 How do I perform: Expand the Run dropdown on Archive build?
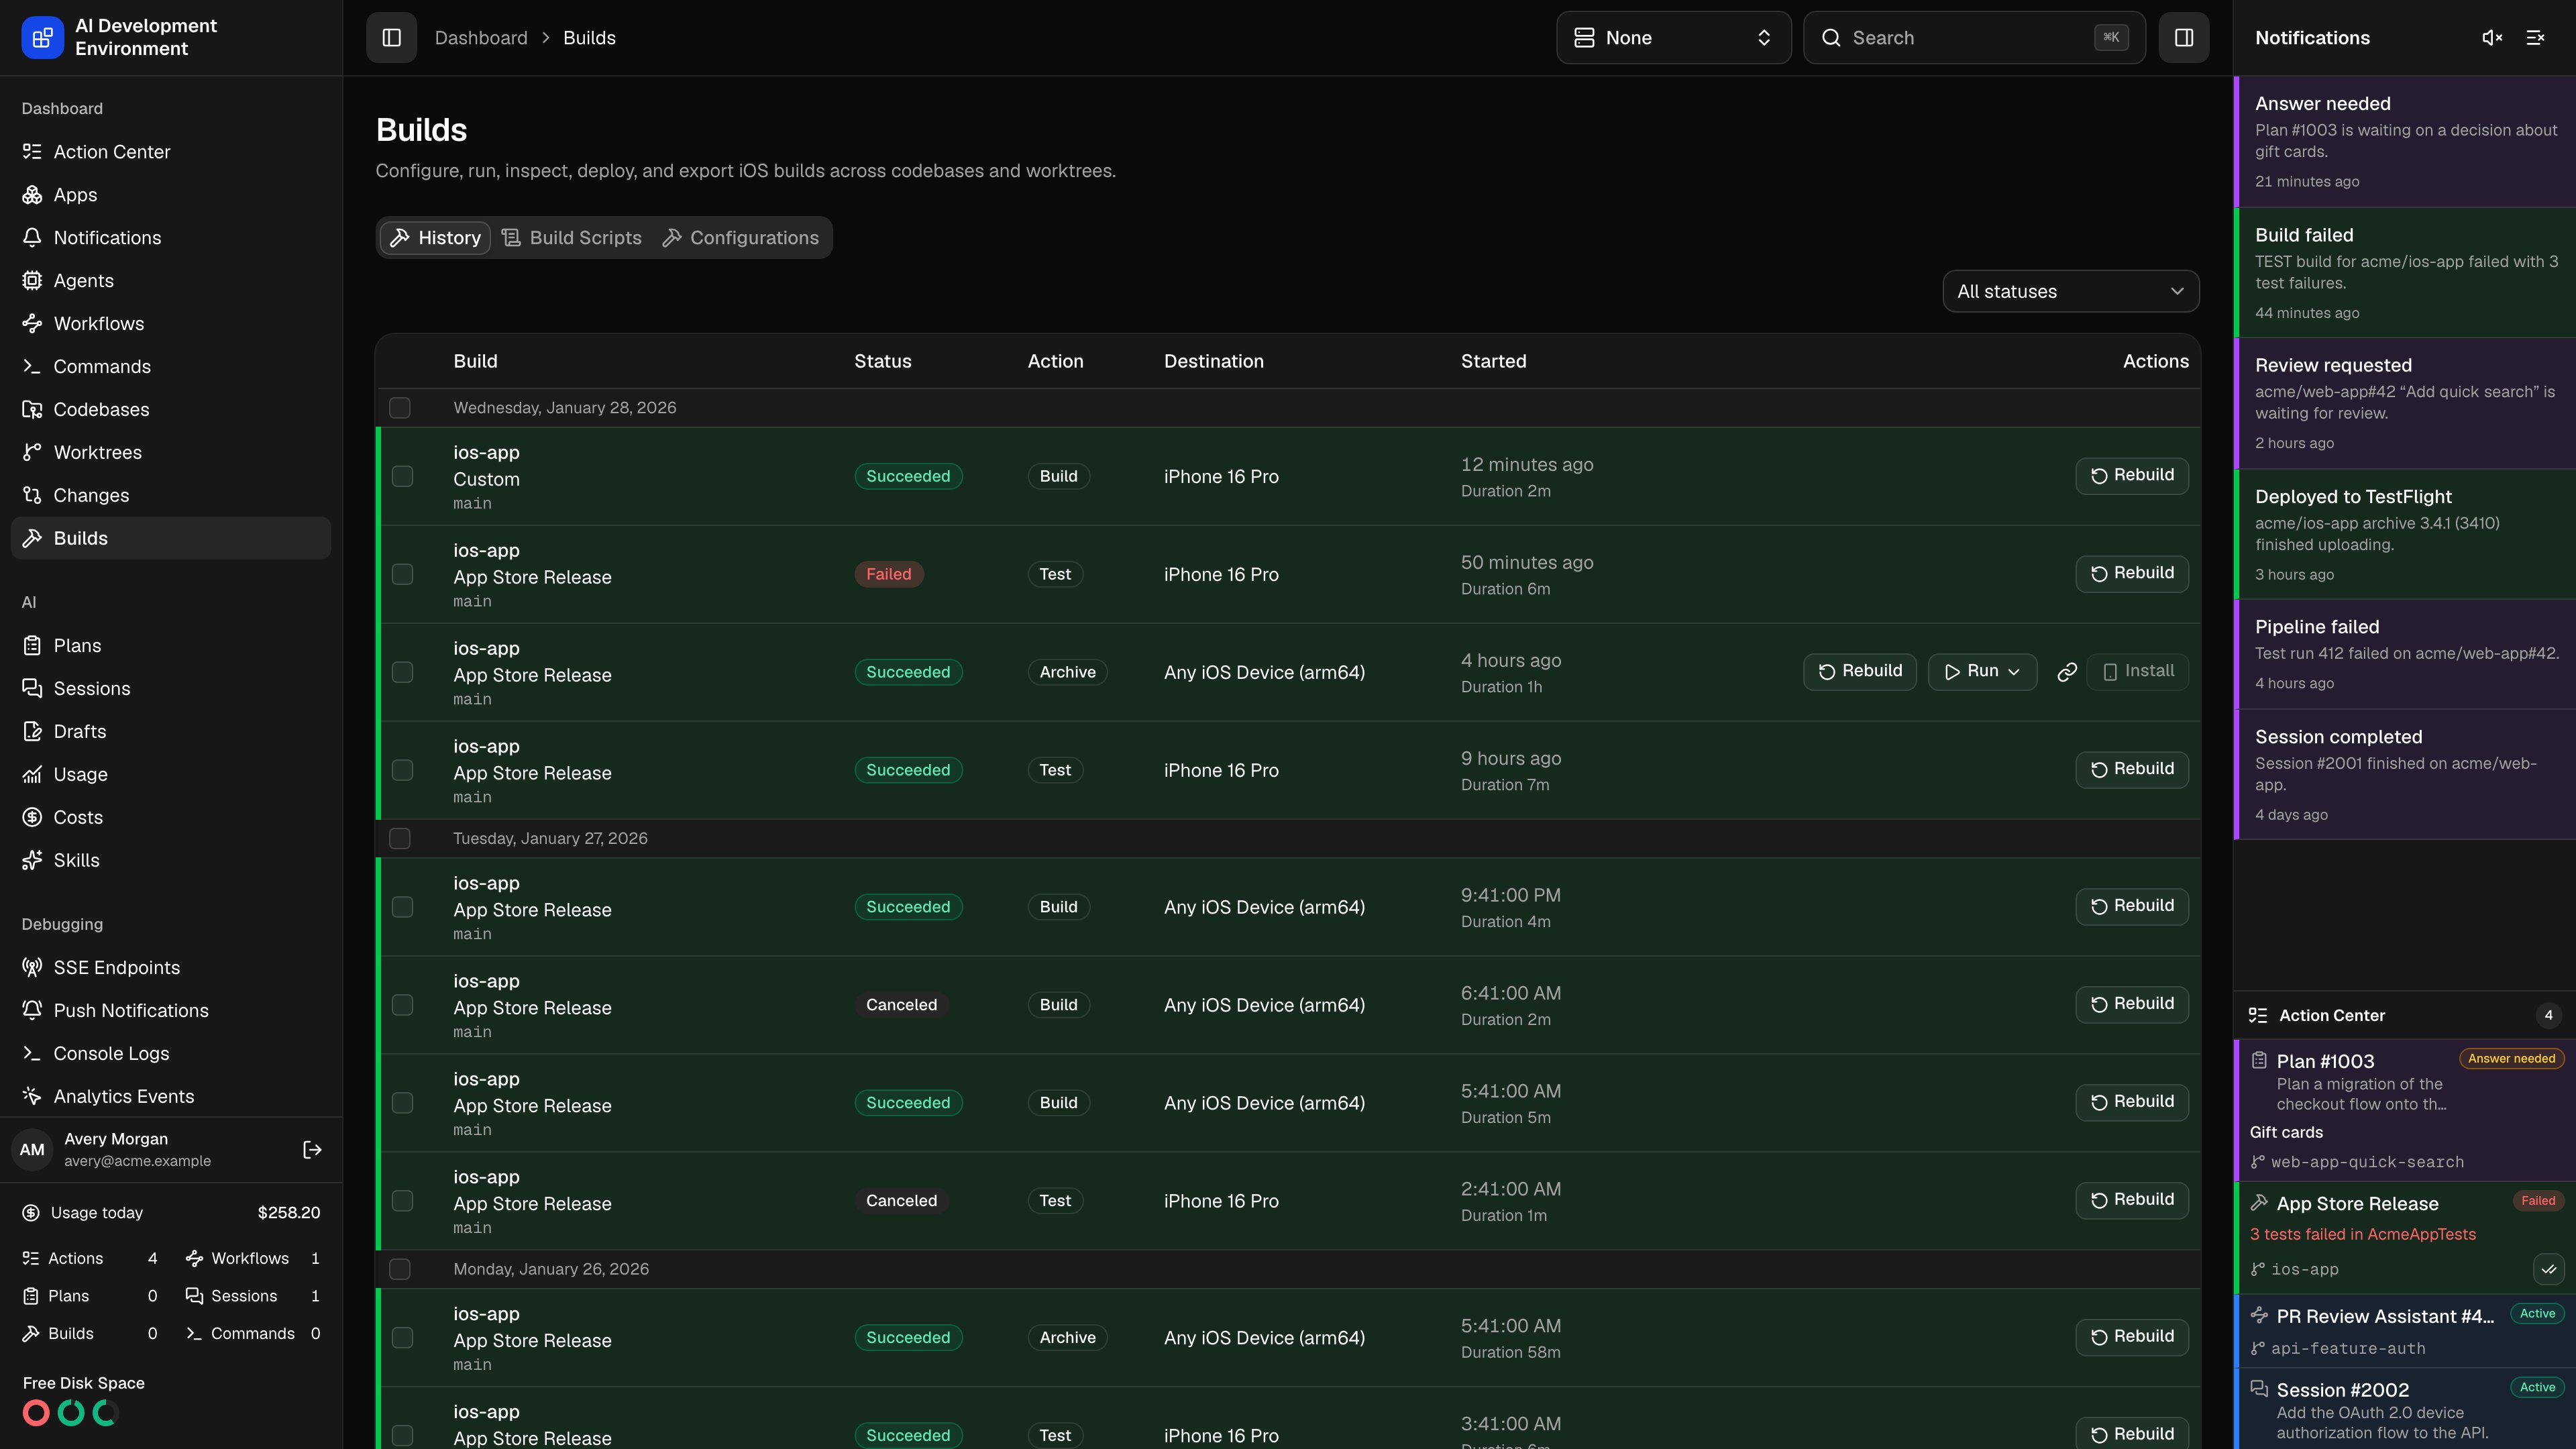pyautogui.click(x=1982, y=672)
